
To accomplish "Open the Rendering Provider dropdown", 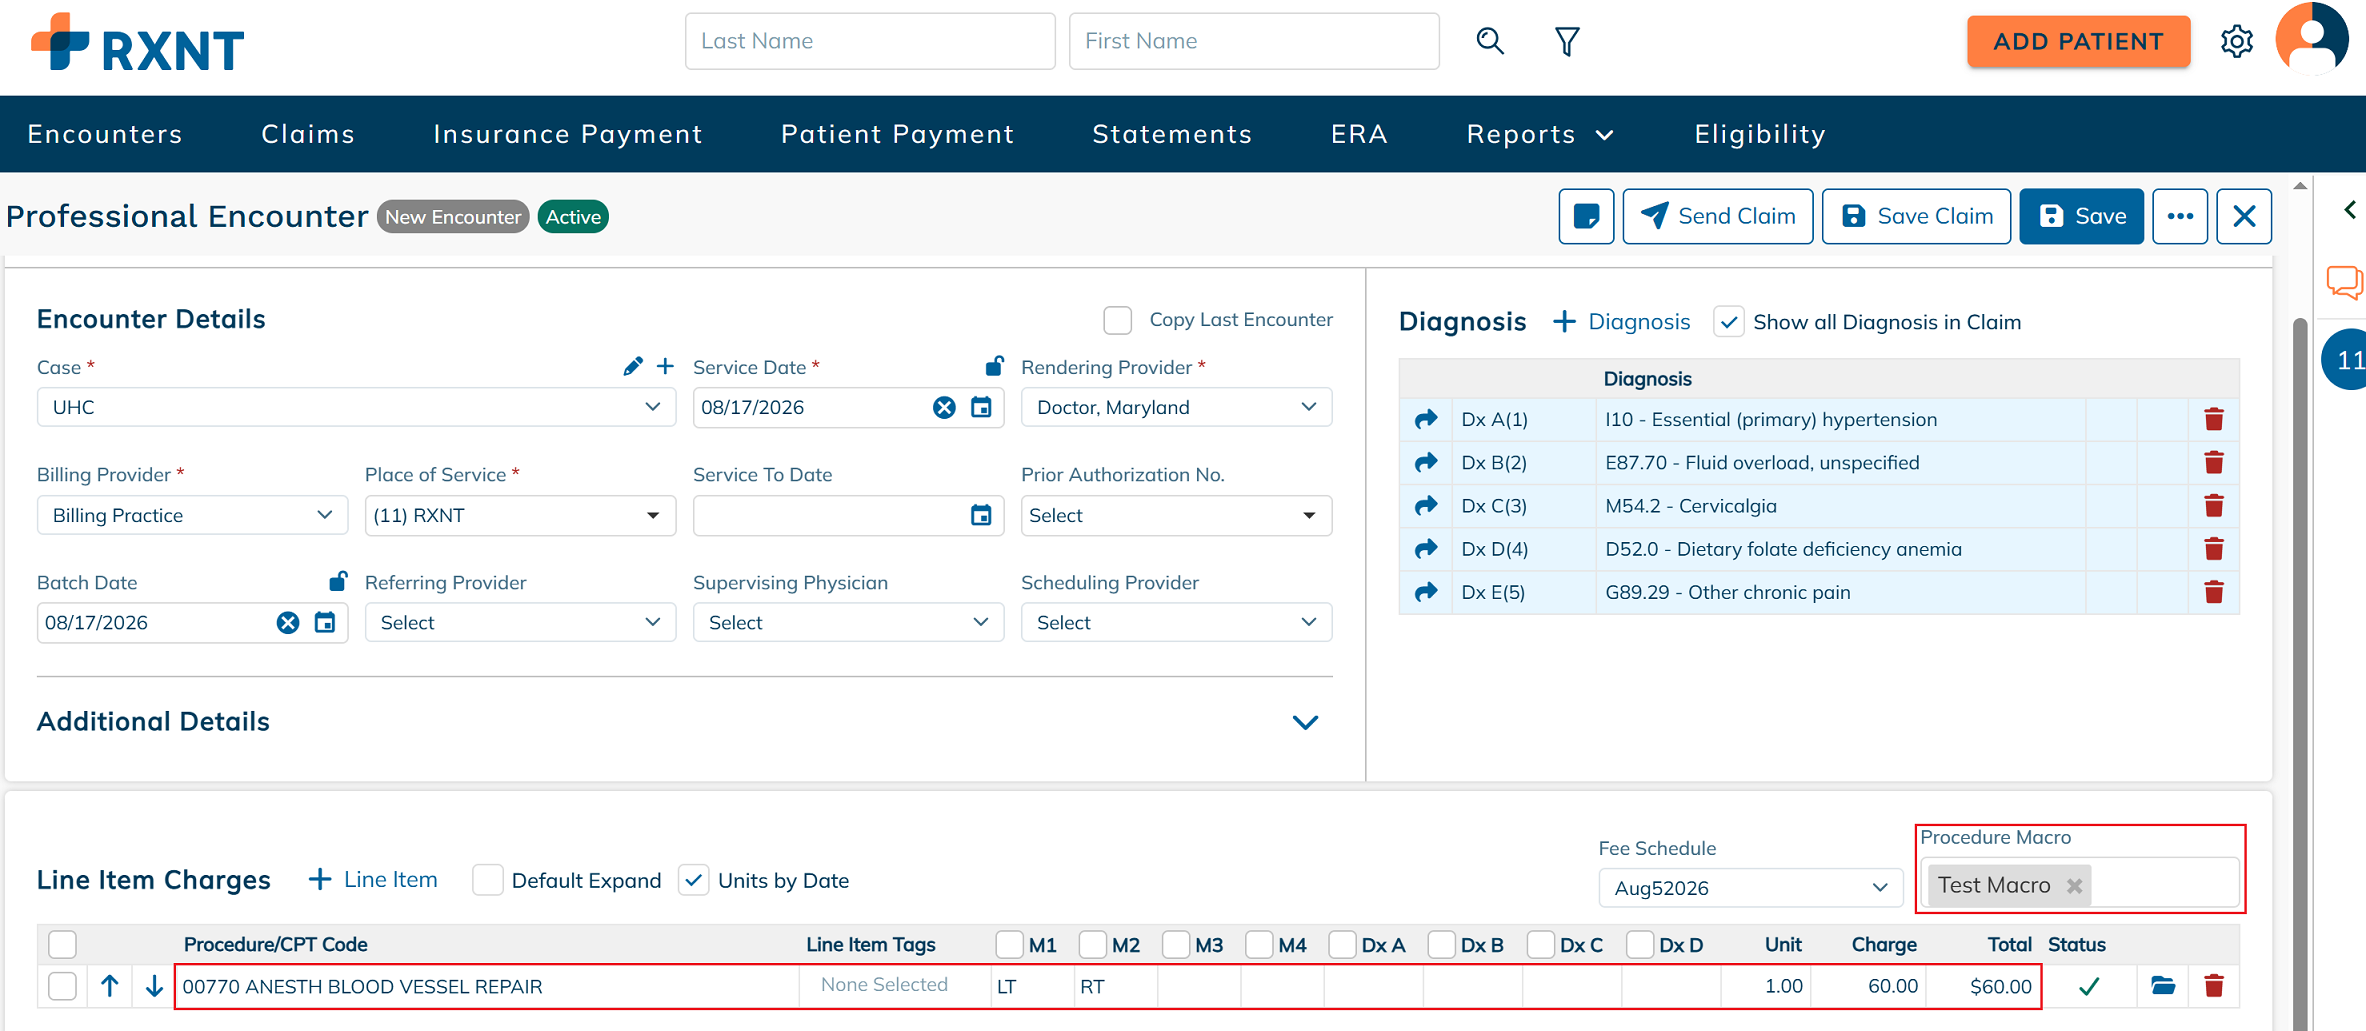I will pos(1176,407).
